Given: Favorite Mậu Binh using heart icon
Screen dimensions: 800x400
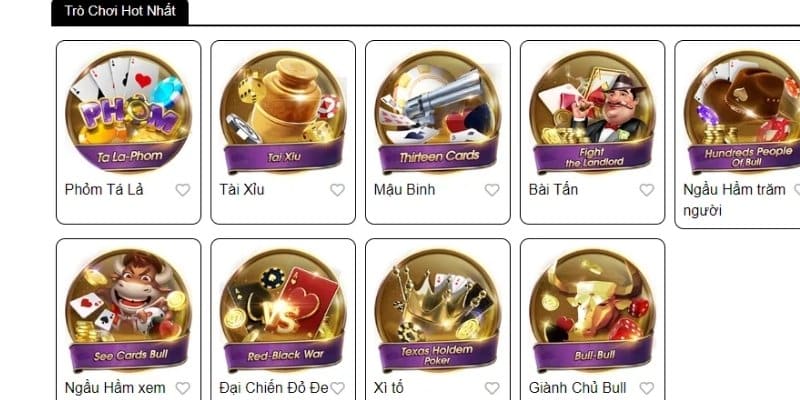Looking at the screenshot, I should (x=492, y=190).
